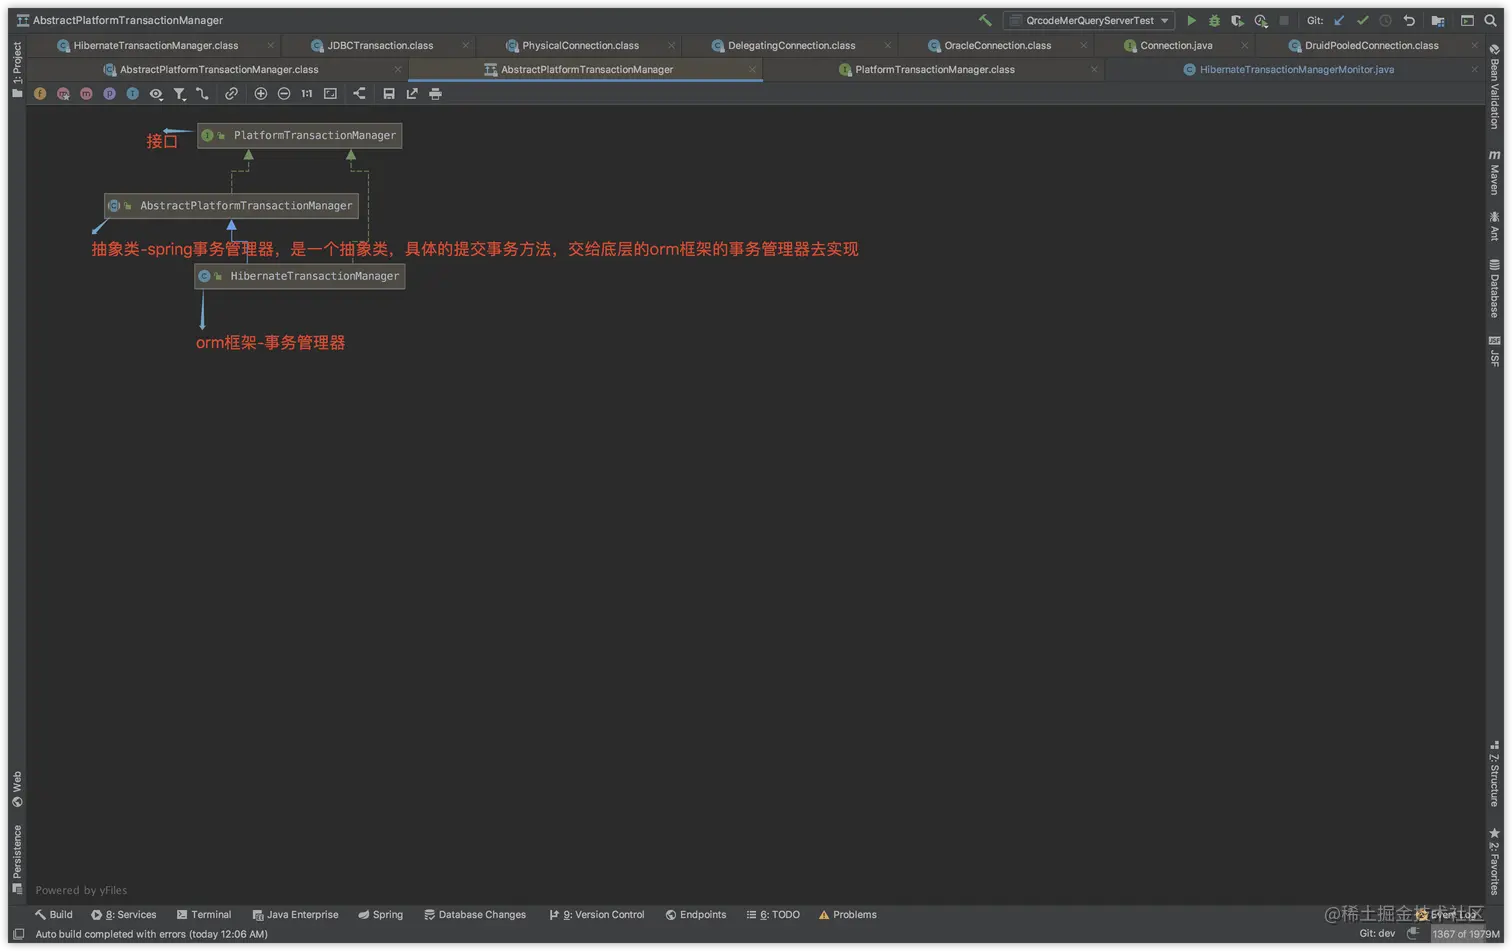Switch to OracleConnection.class tab

pos(997,45)
